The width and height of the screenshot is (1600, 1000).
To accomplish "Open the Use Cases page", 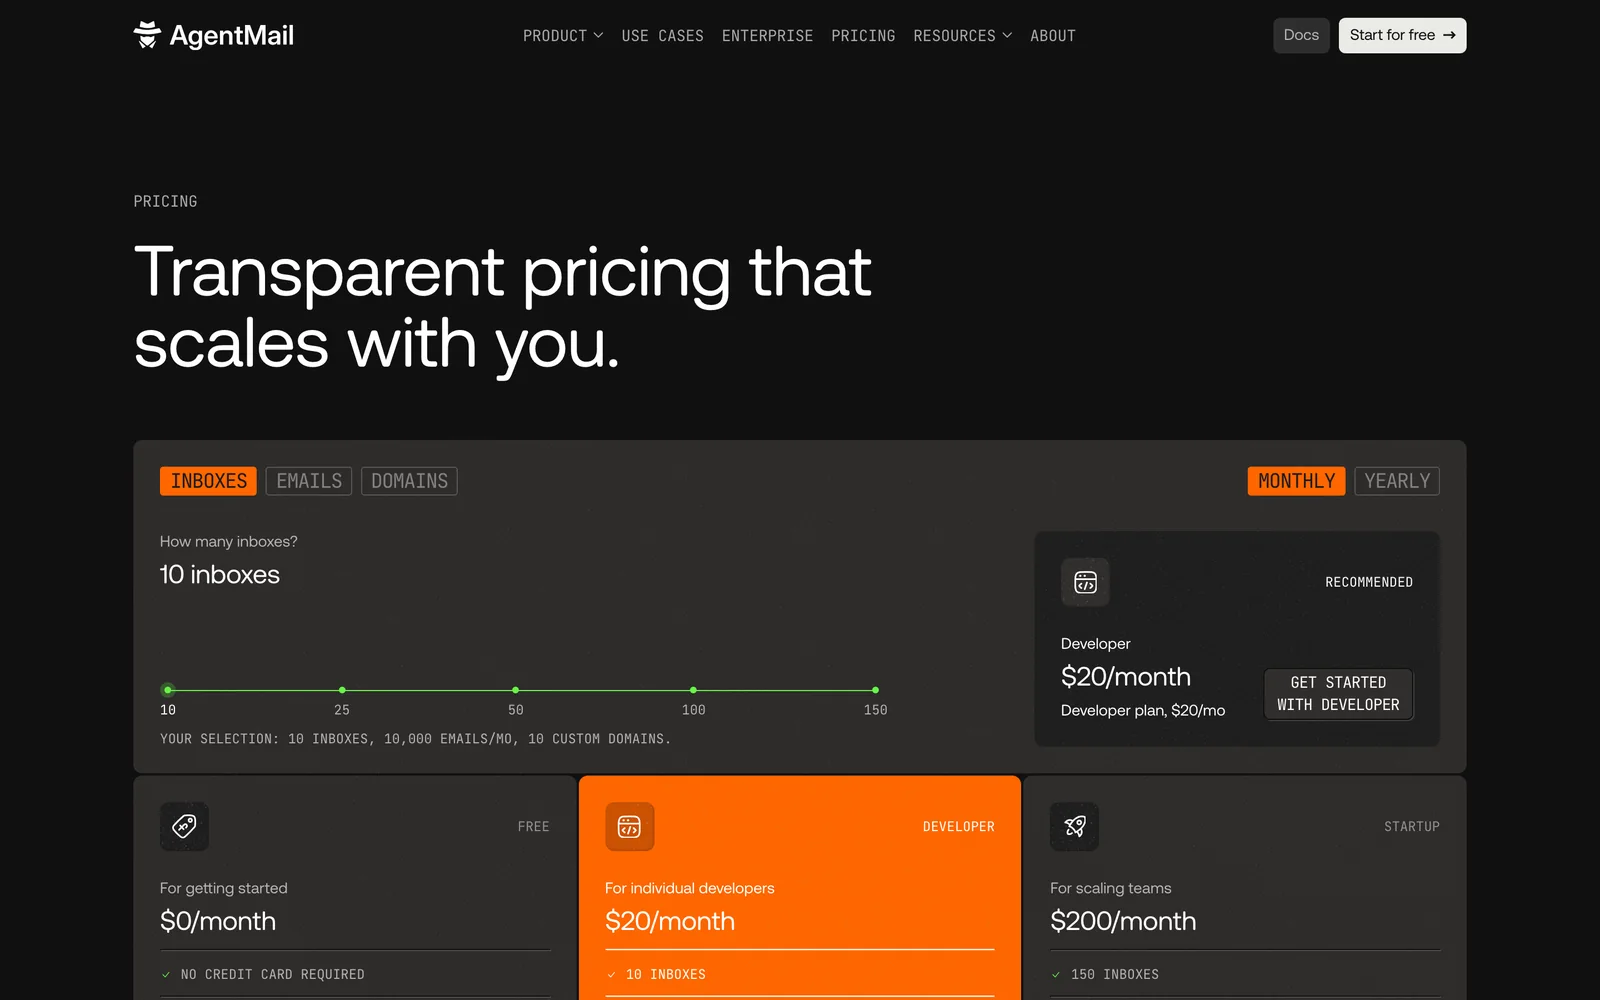I will coord(662,35).
